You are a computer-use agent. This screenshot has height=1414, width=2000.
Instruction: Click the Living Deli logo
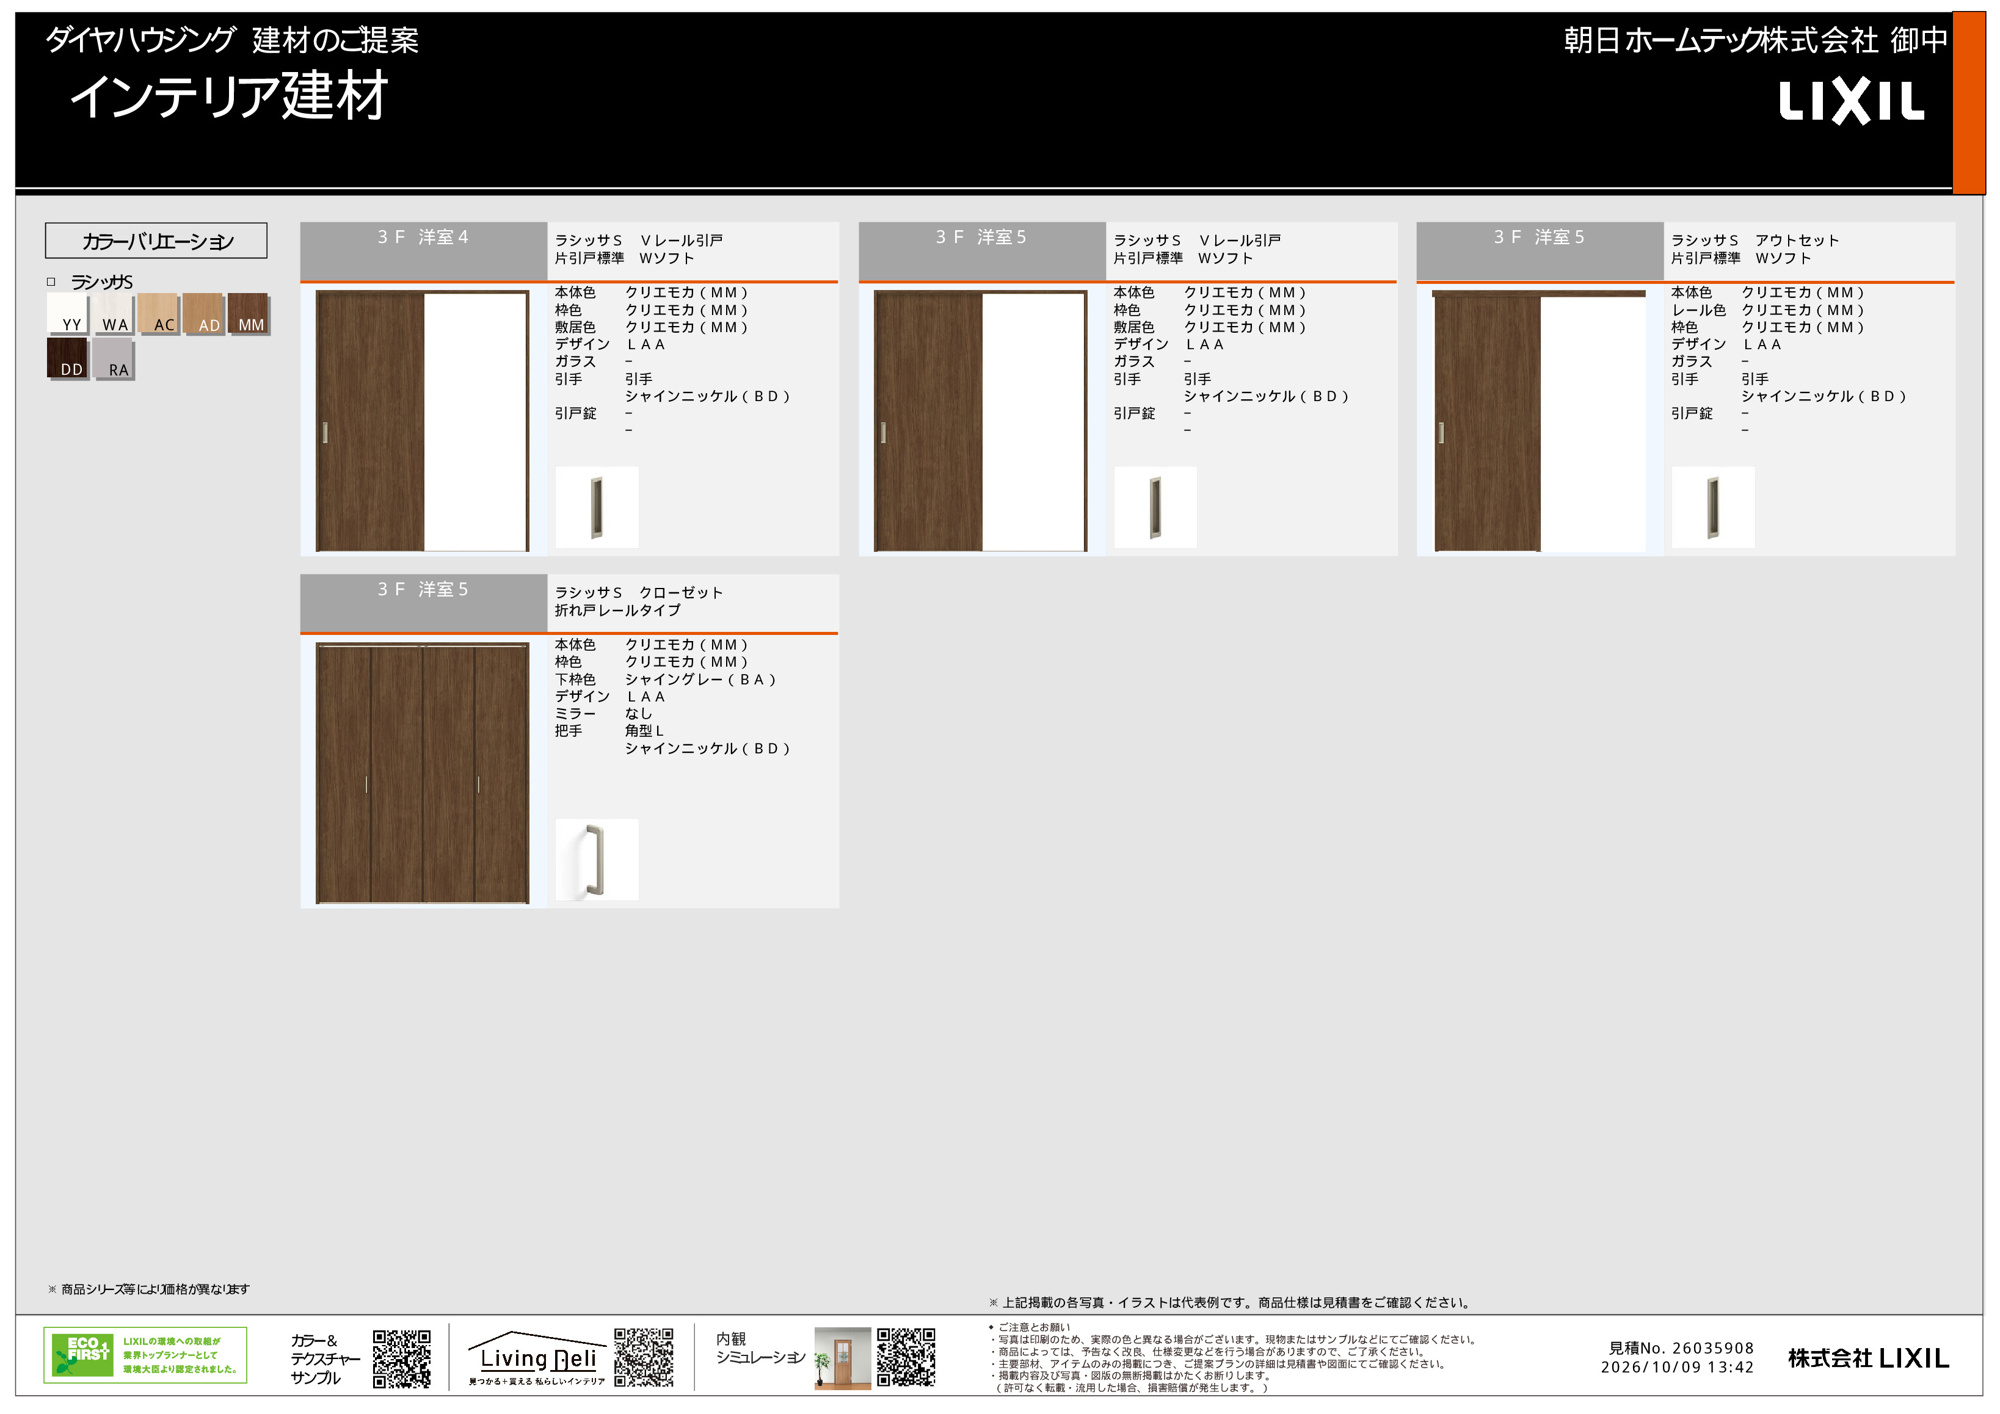pyautogui.click(x=538, y=1358)
